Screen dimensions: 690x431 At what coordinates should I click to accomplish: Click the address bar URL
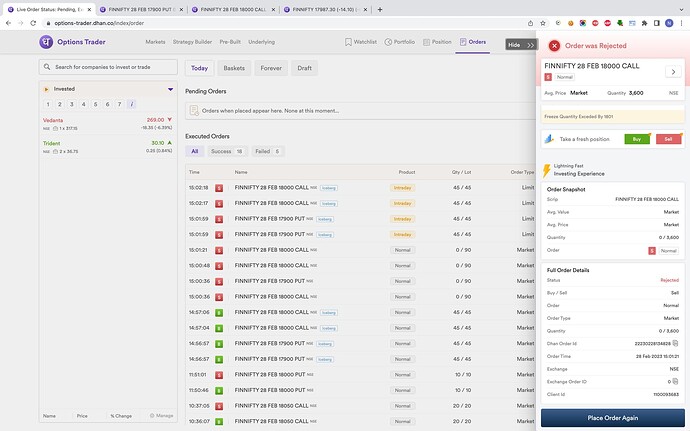(x=99, y=23)
